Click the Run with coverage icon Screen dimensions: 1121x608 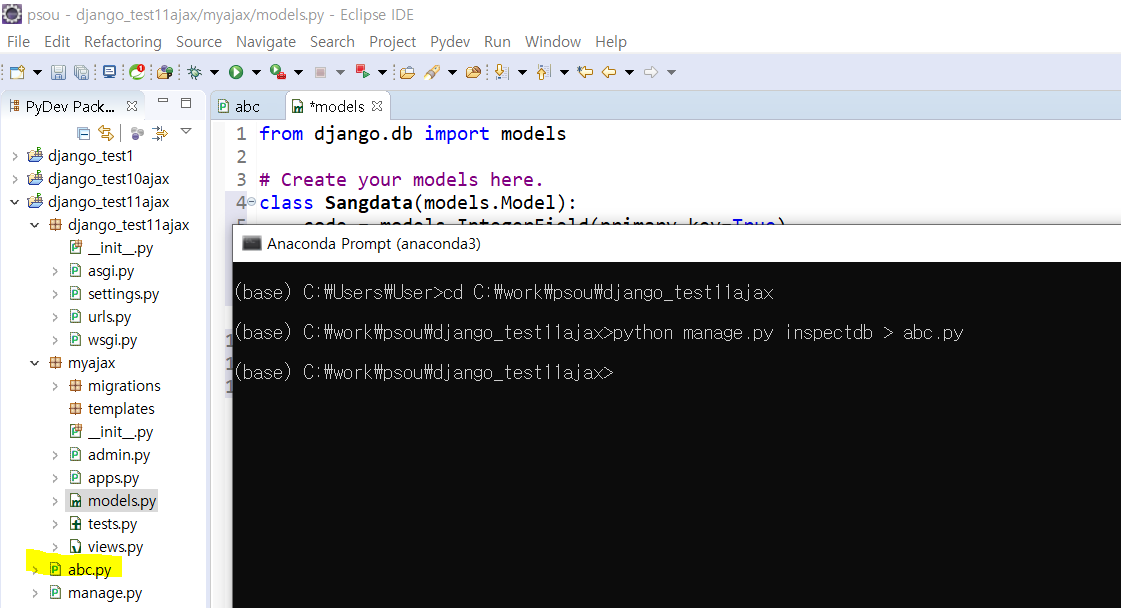coord(278,72)
